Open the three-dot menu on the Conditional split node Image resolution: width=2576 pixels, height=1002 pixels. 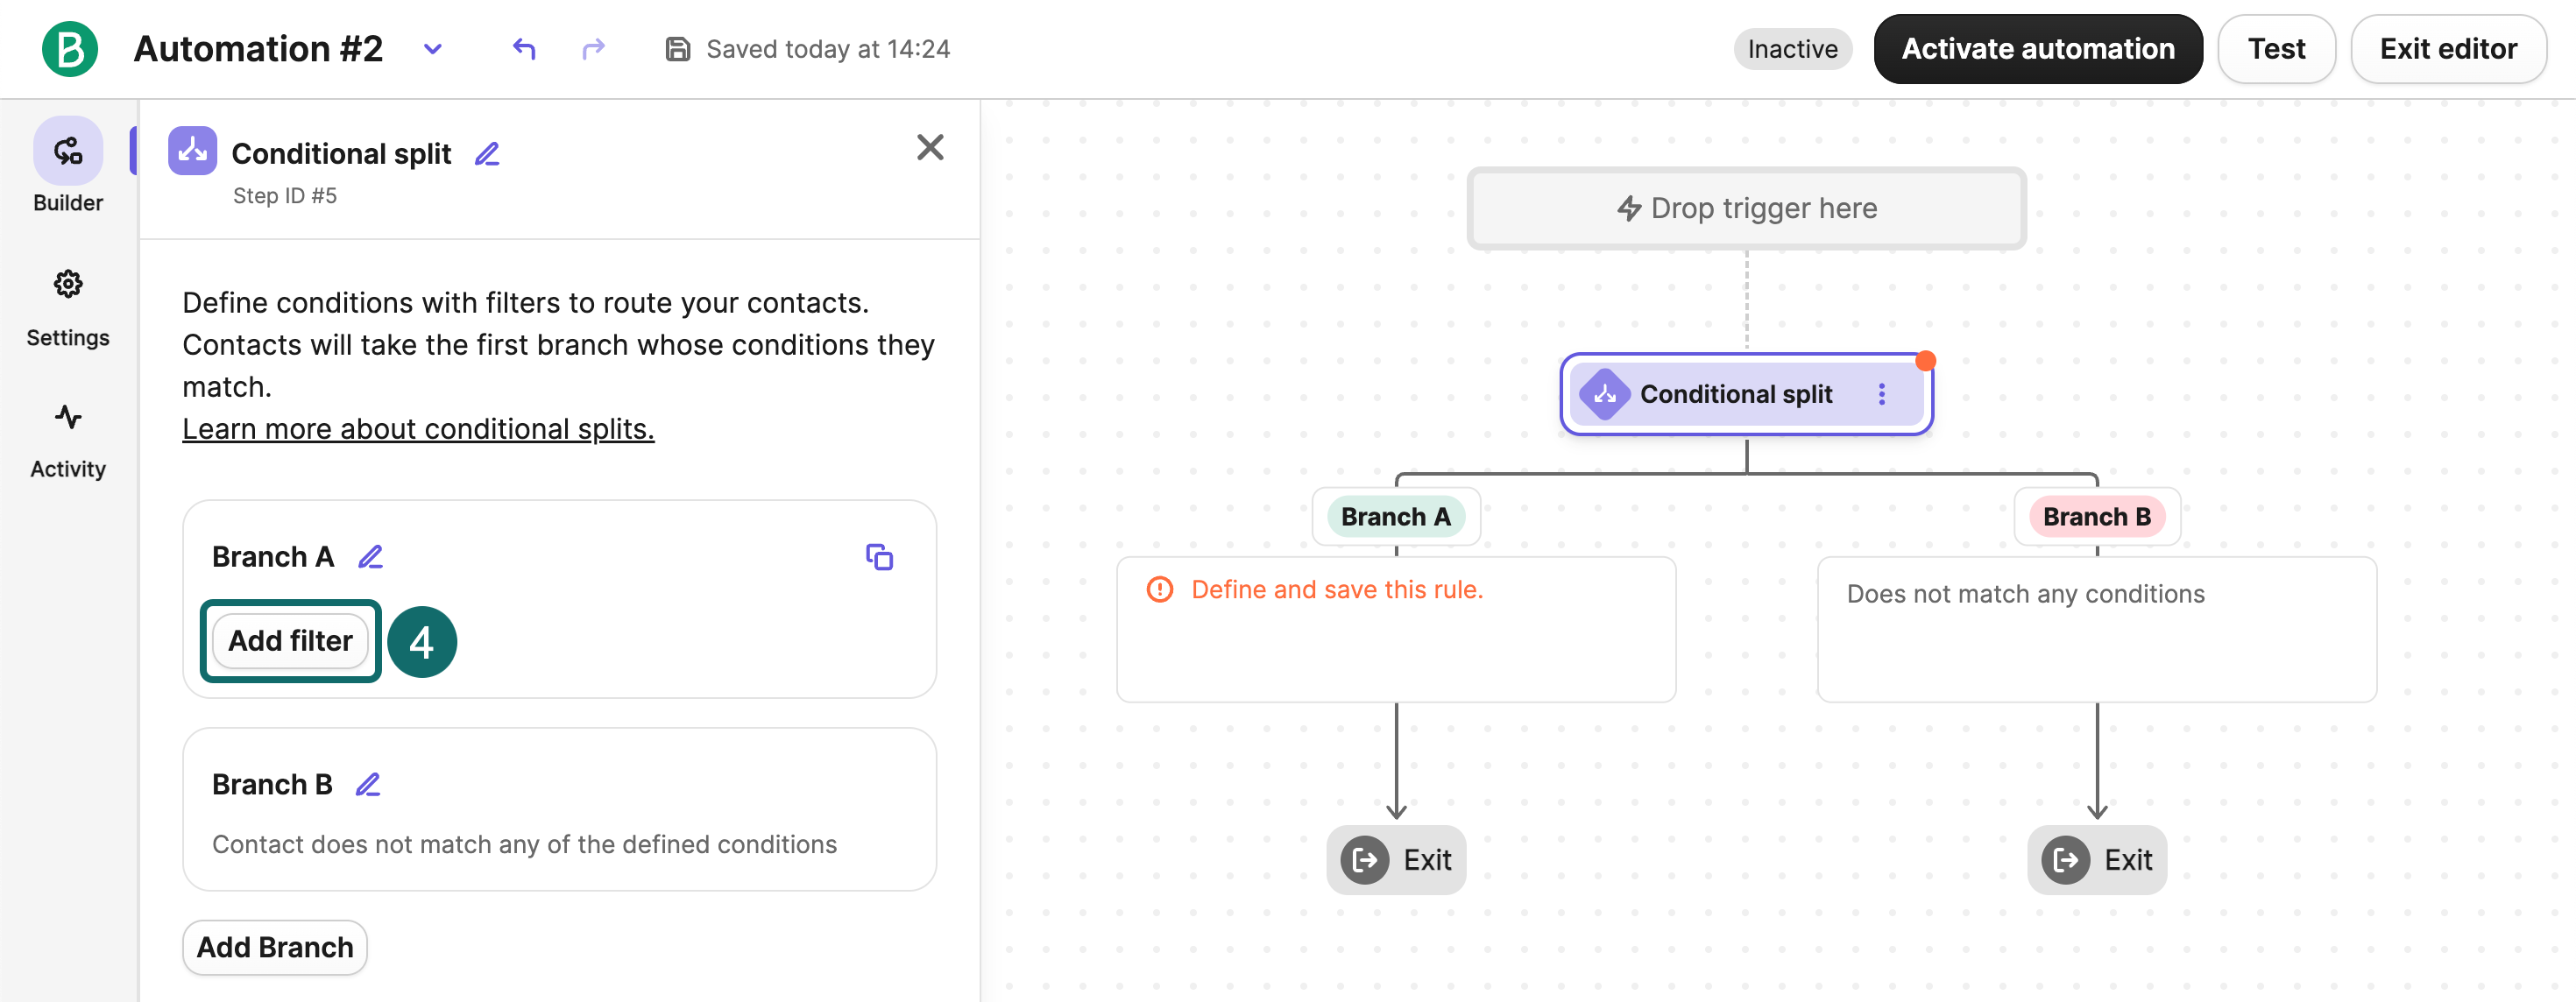(1881, 394)
